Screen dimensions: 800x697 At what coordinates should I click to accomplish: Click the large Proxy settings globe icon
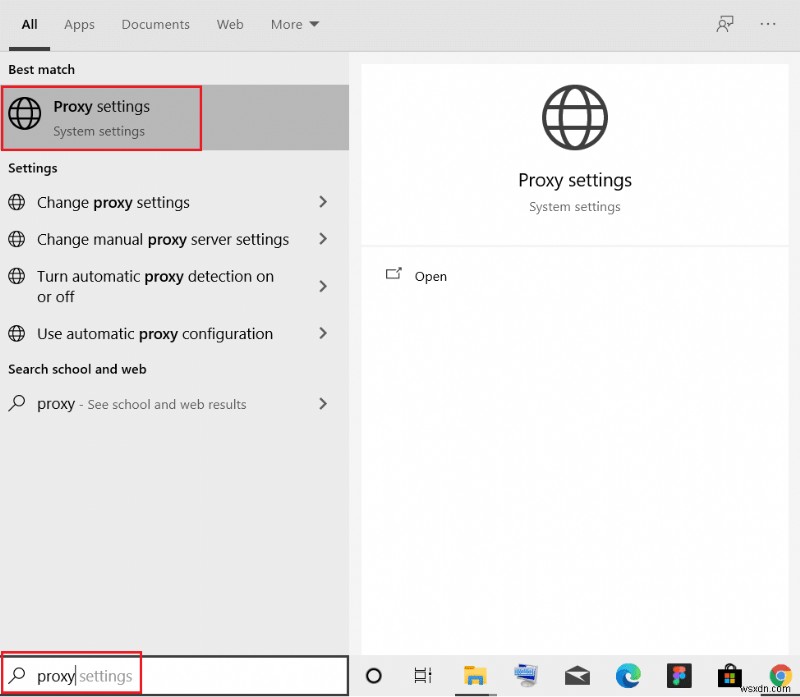(x=575, y=116)
